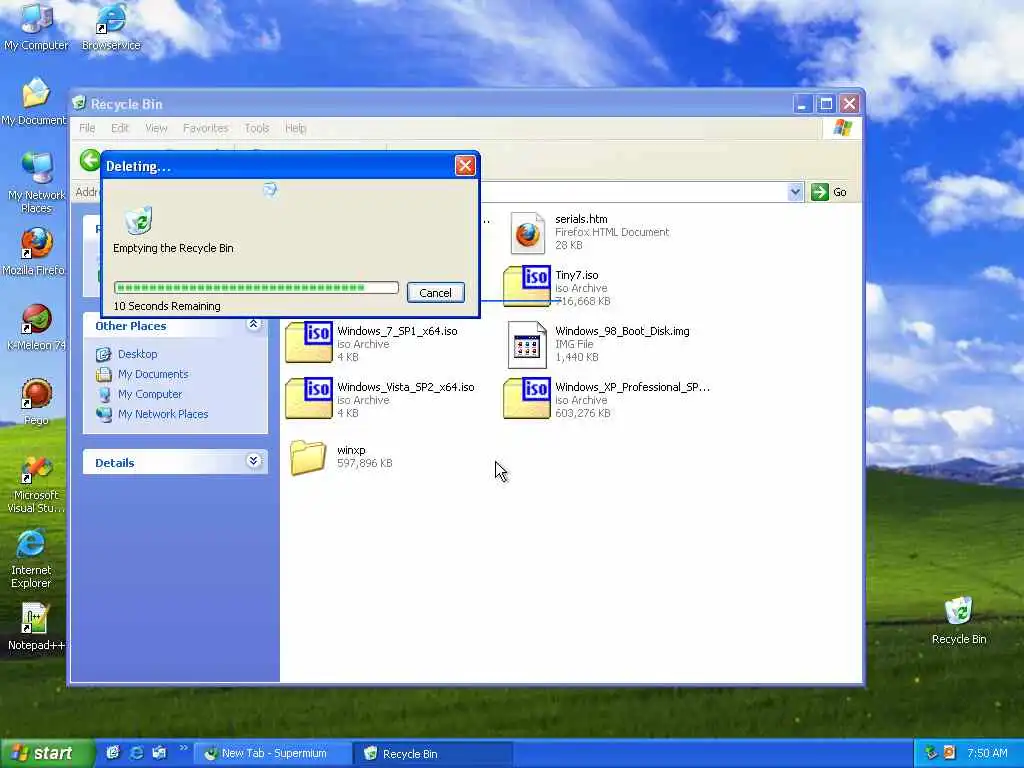Open the View menu in Recycle Bin
This screenshot has width=1024, height=768.
point(156,128)
